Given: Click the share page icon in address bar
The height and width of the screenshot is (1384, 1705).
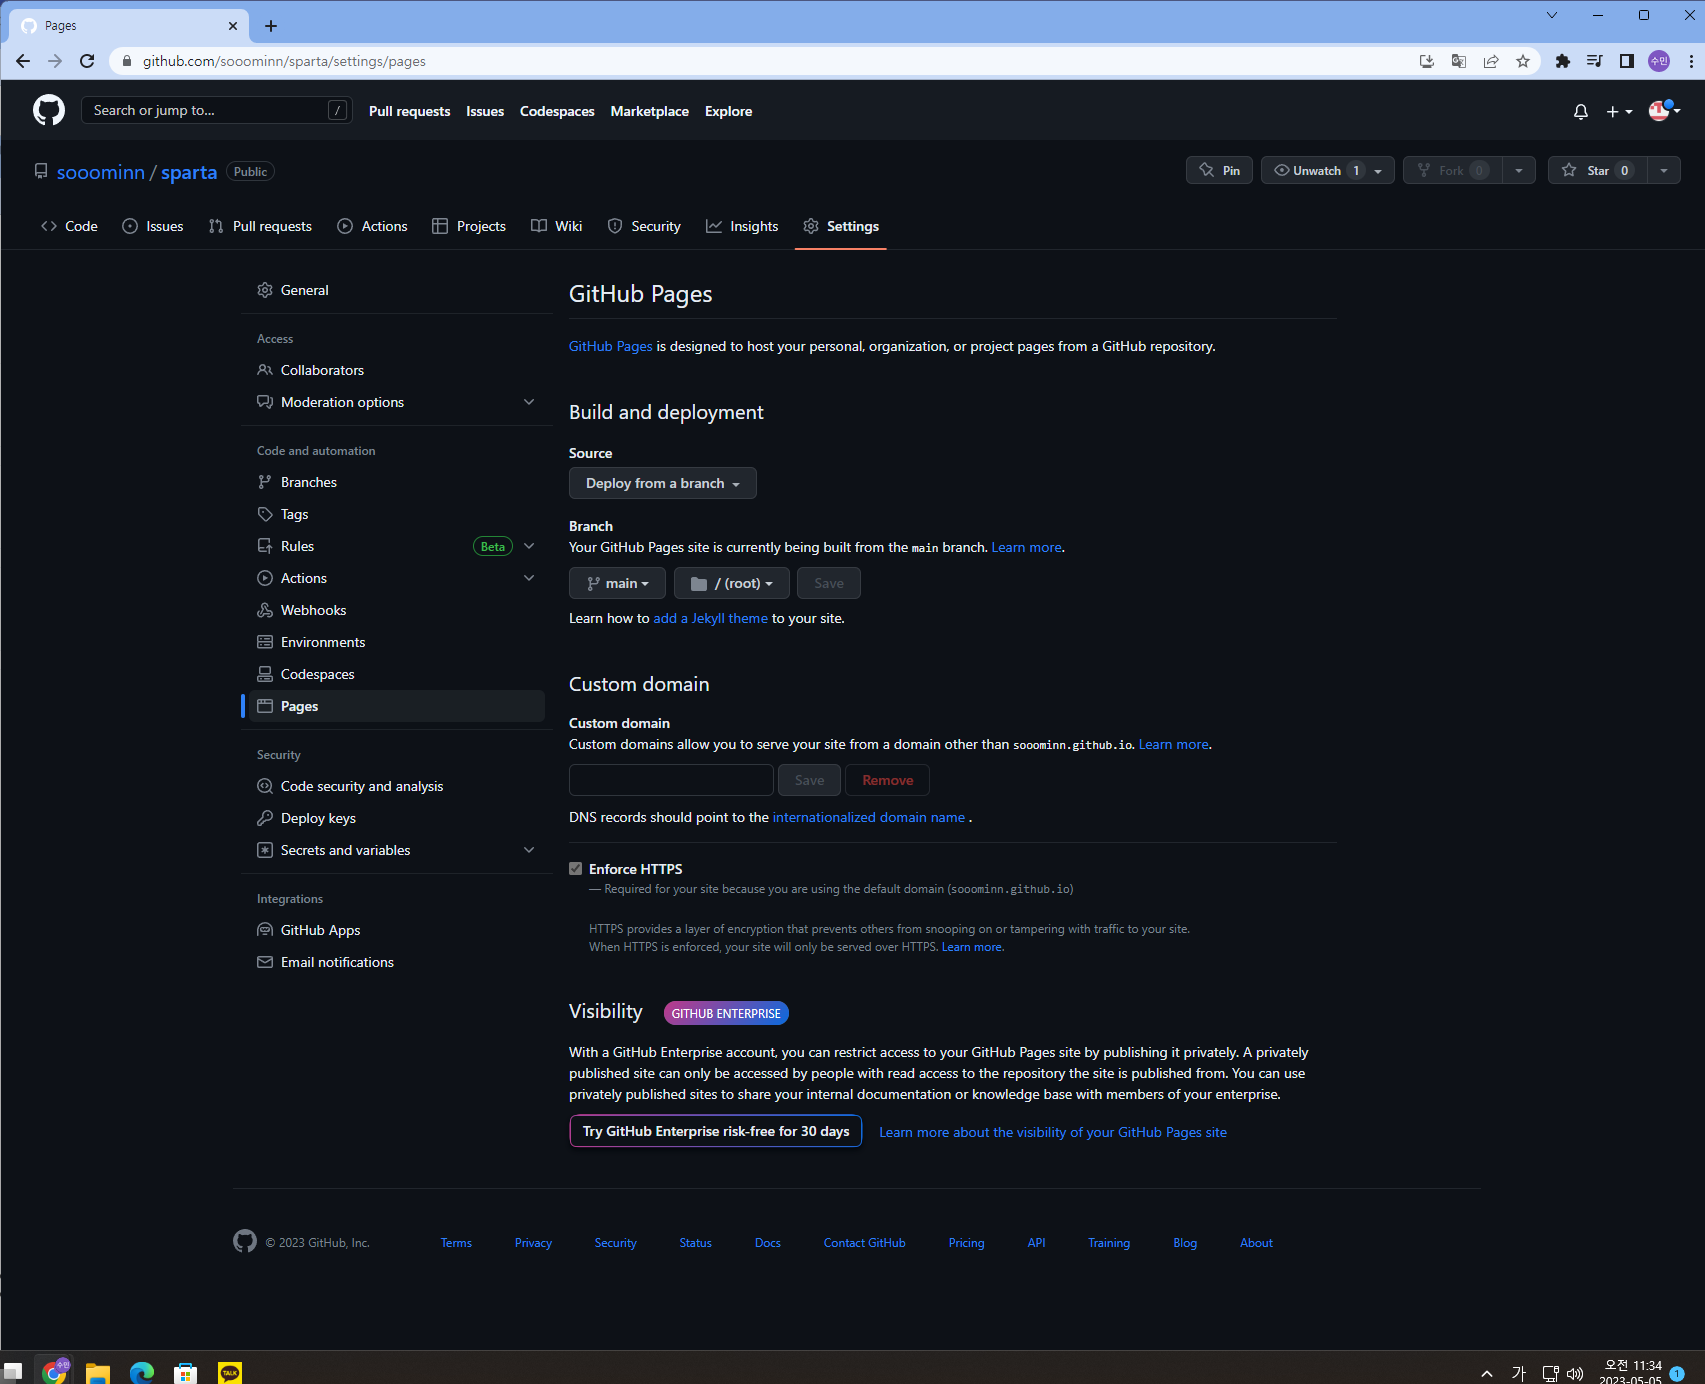Looking at the screenshot, I should pos(1491,61).
